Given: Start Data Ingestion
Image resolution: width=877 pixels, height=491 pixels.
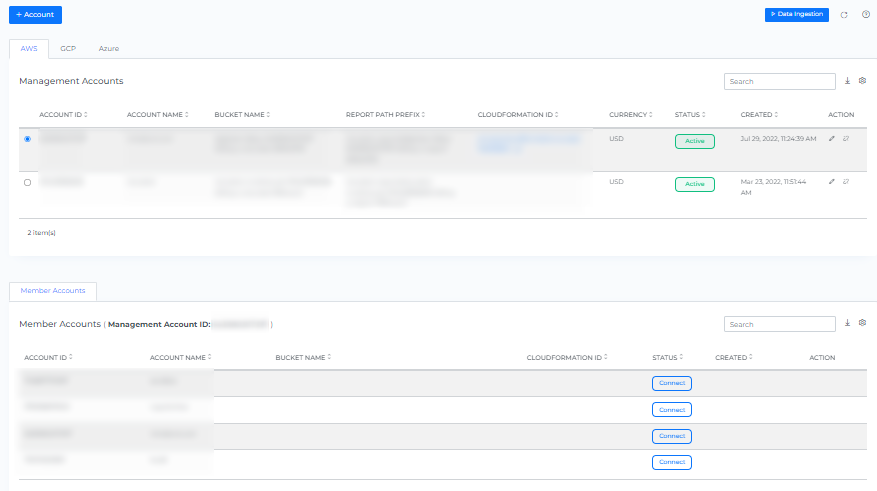Looking at the screenshot, I should 796,15.
